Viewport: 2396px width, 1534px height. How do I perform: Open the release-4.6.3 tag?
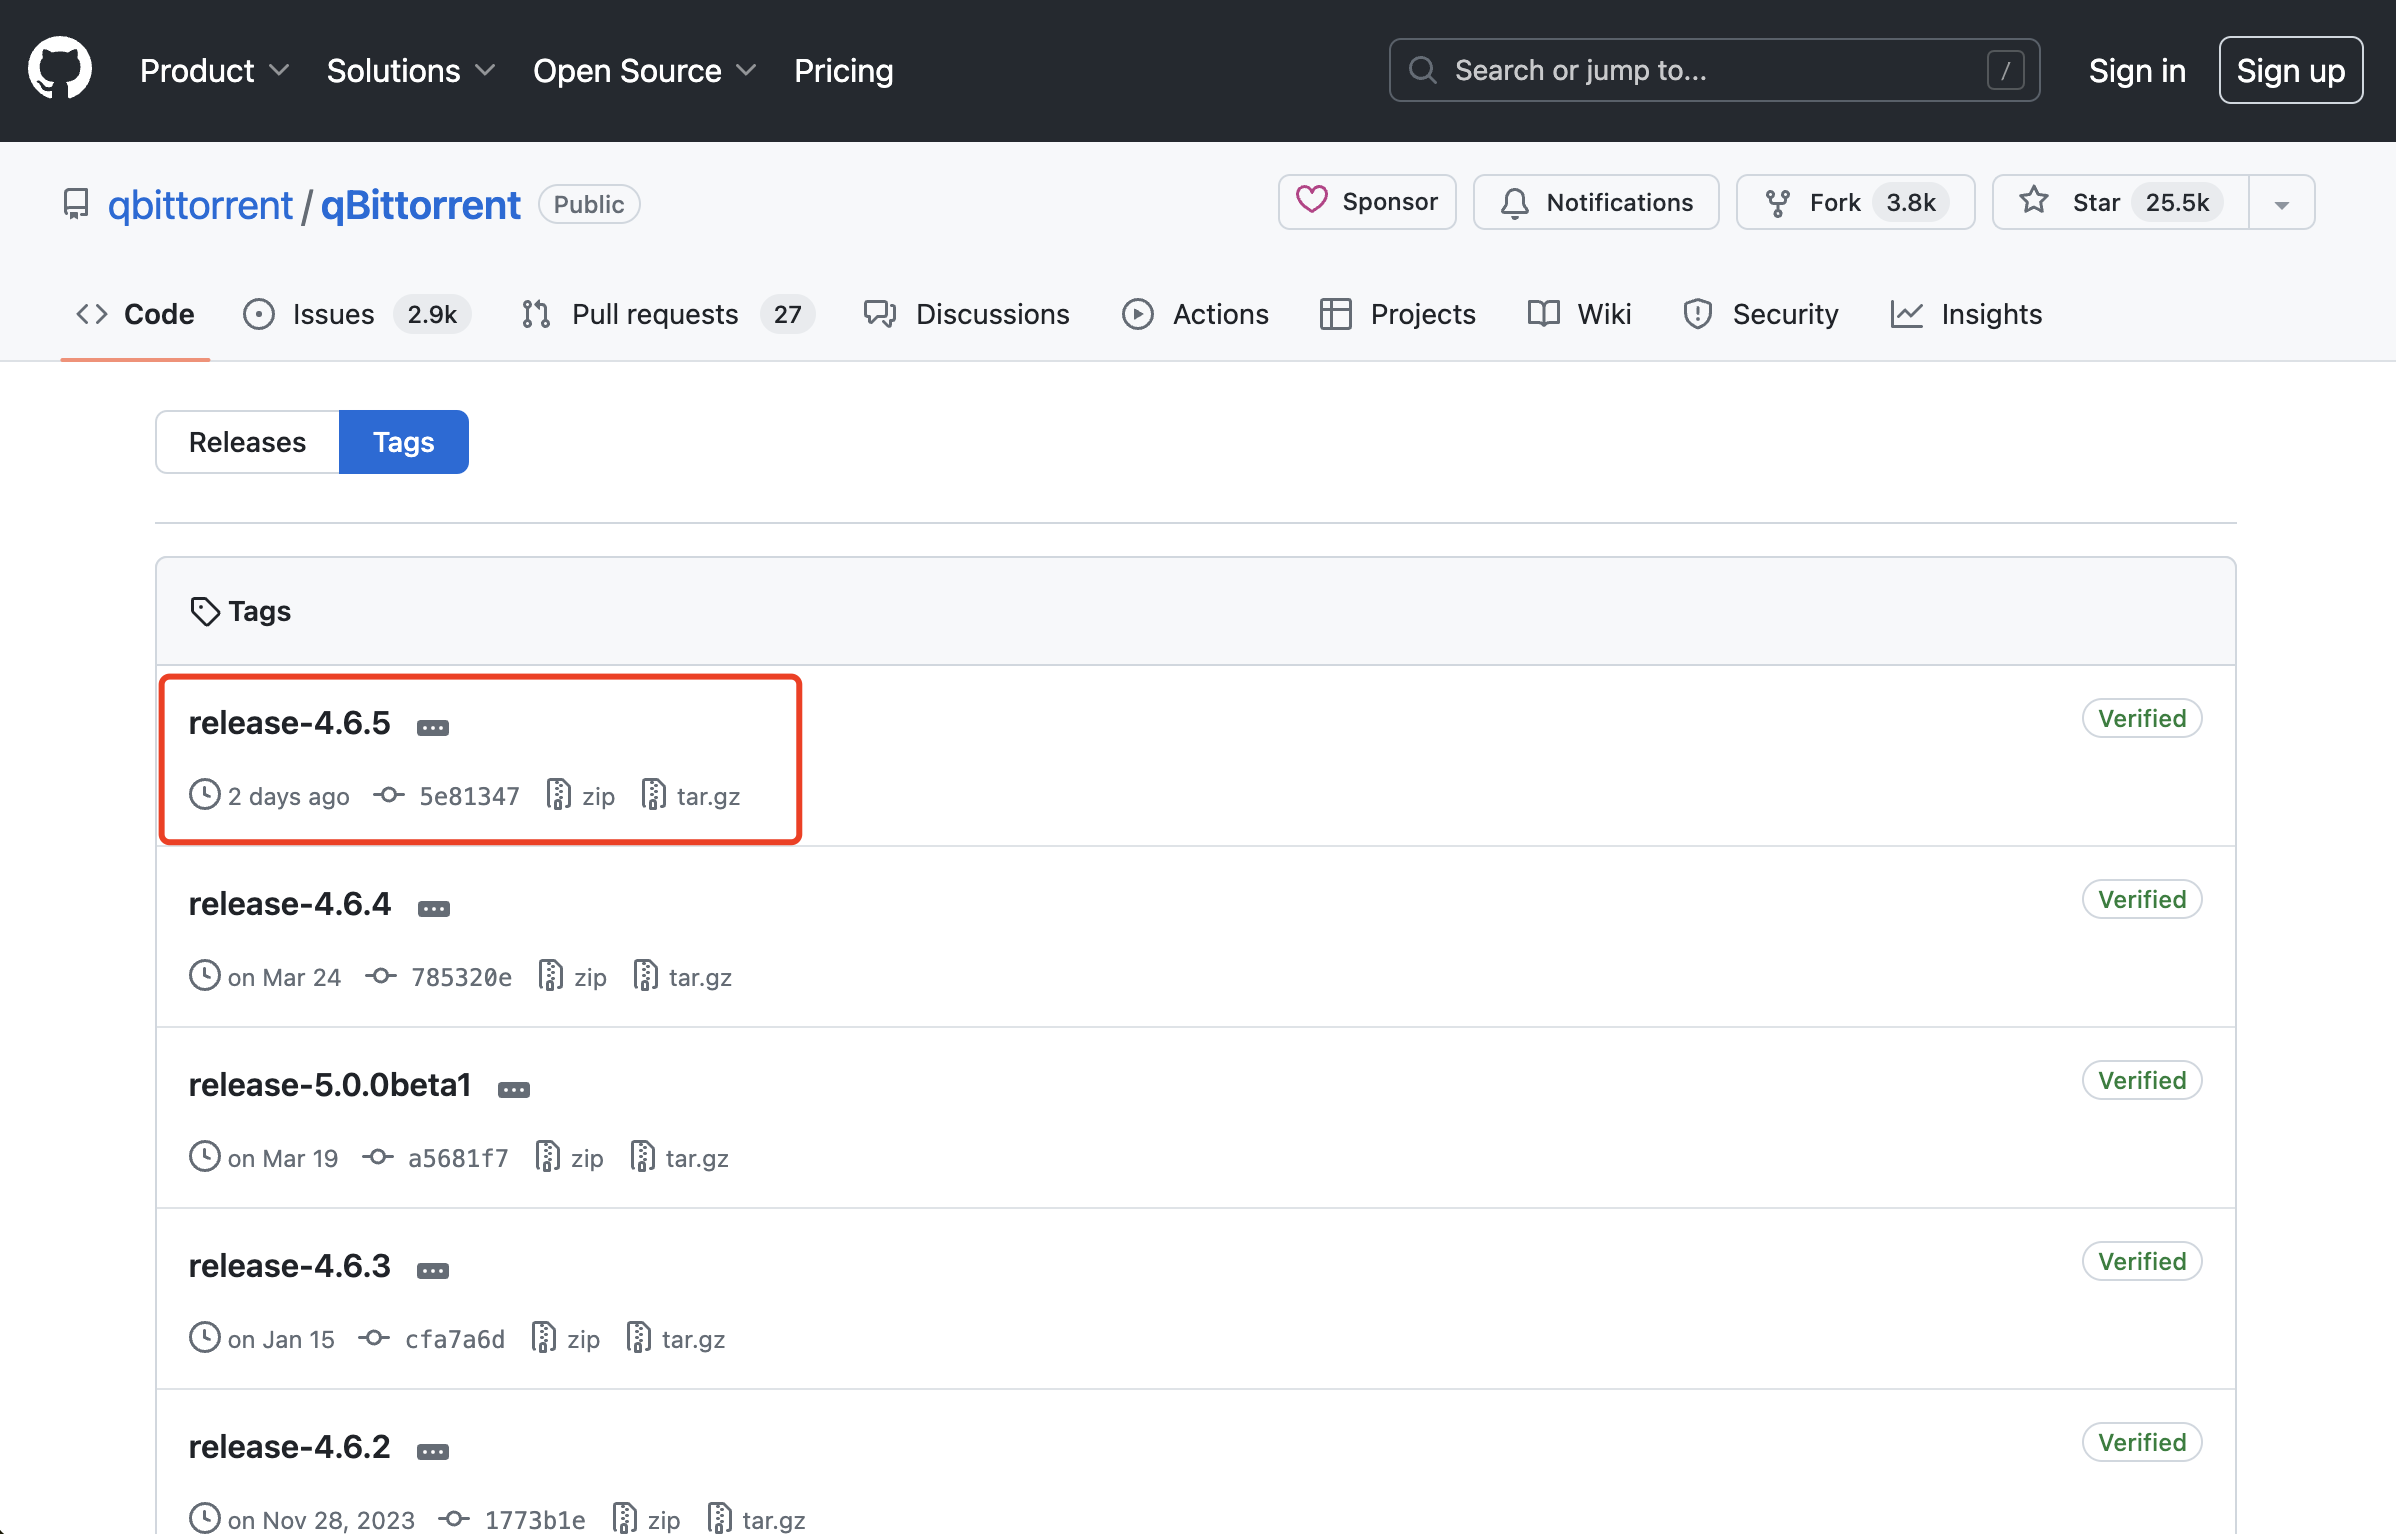pos(289,1265)
